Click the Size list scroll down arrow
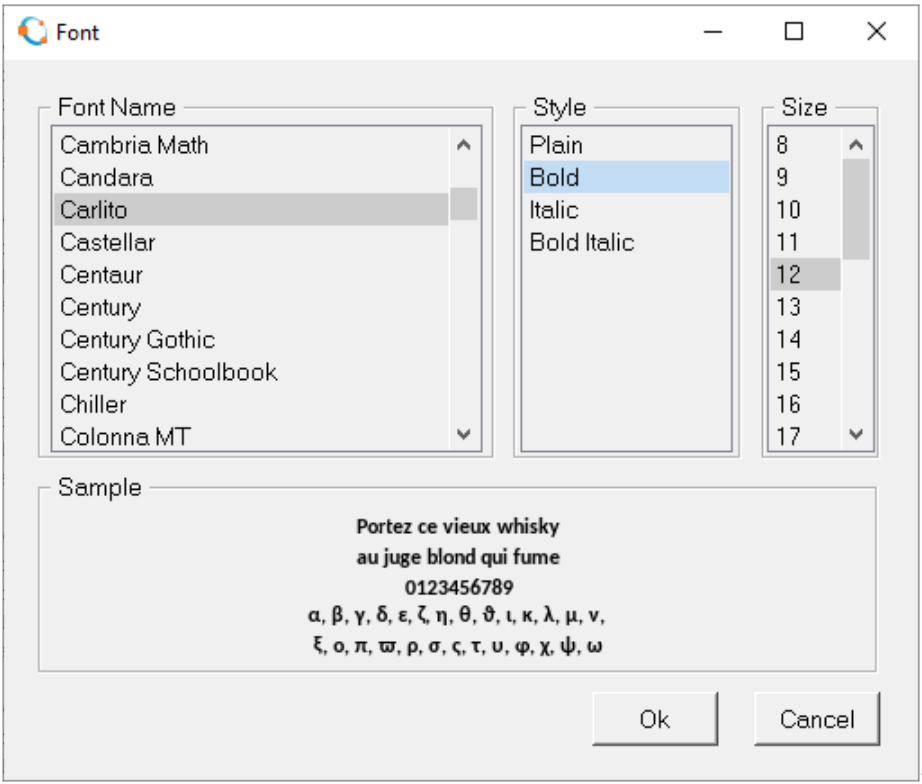This screenshot has height=784, width=922. [x=856, y=435]
